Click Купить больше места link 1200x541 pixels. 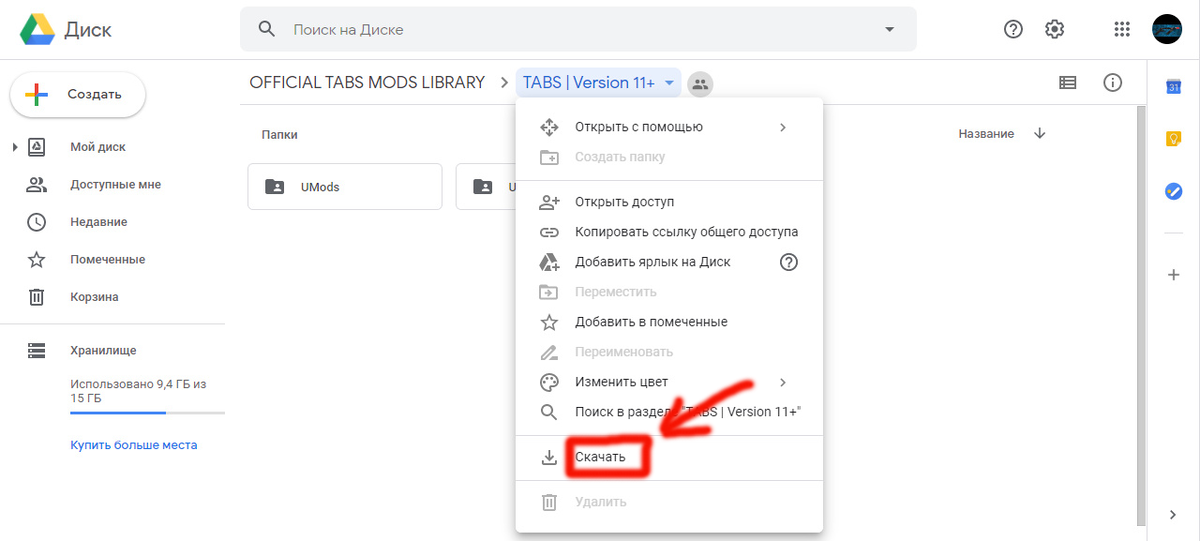[x=133, y=445]
